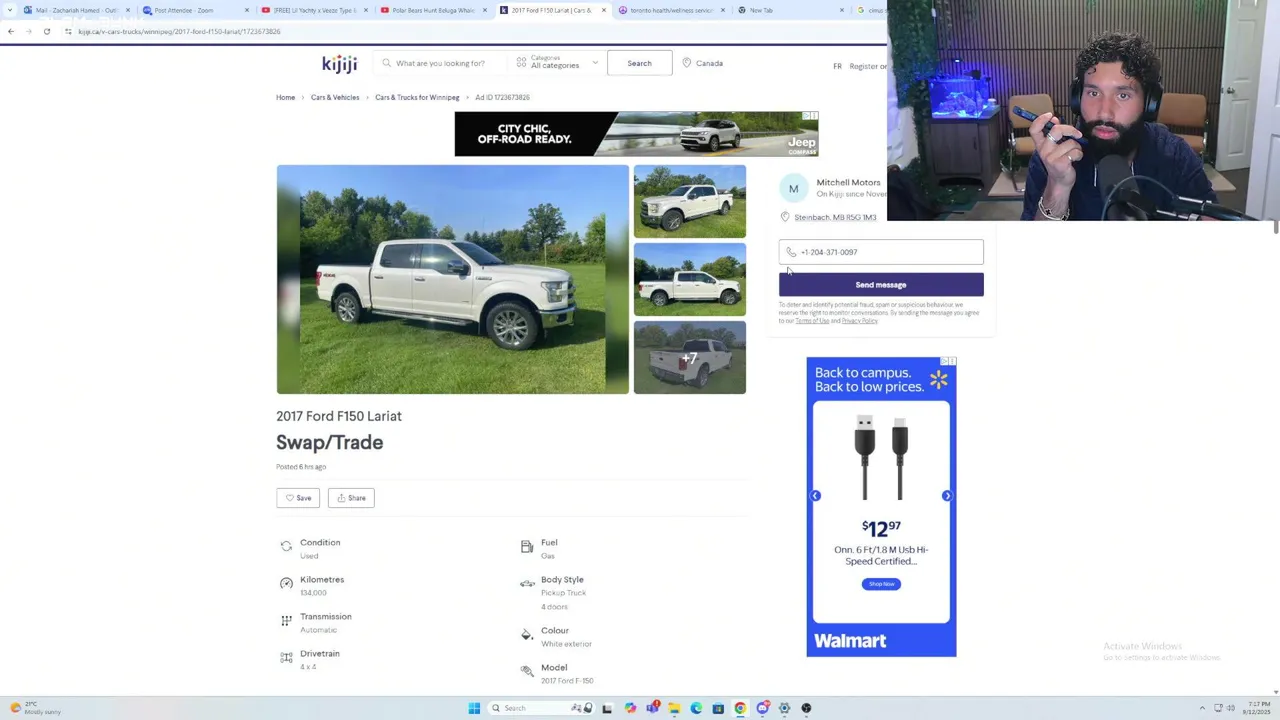Screen dimensions: 1280x720
Task: Switch to the Mail Outlook tab
Action: 76,10
